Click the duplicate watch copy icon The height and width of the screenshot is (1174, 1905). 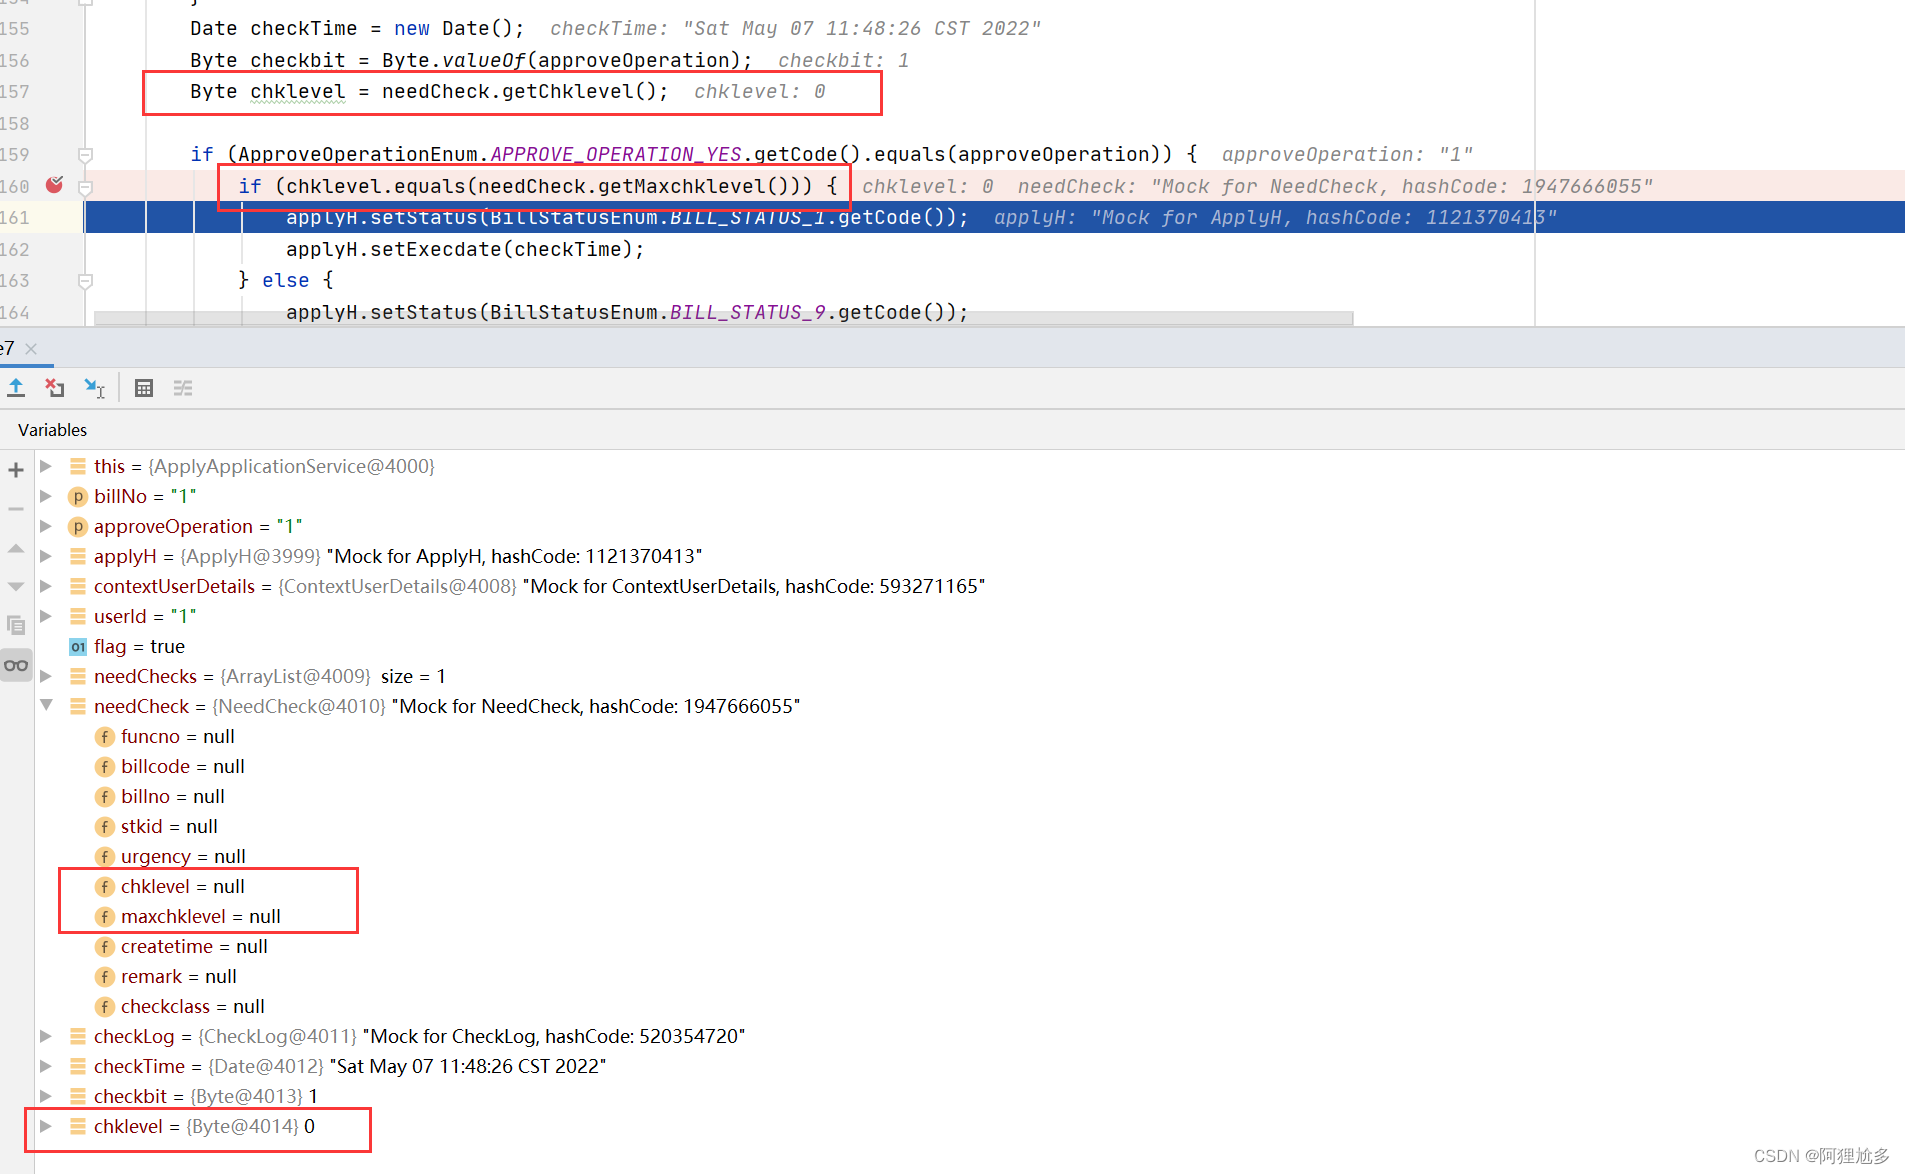(16, 625)
